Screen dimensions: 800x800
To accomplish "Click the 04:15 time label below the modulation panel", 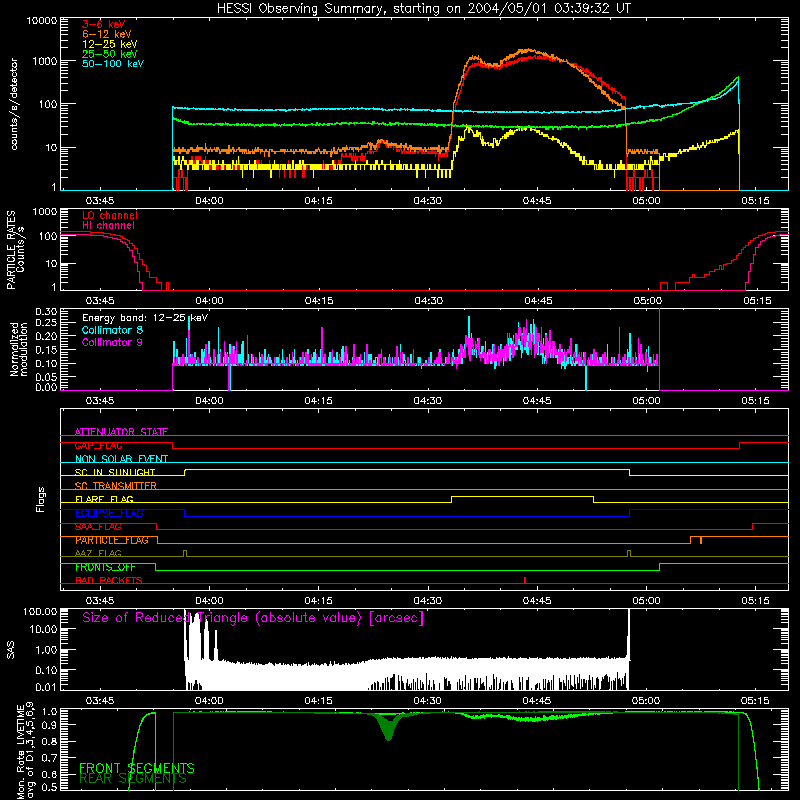I will tap(318, 401).
